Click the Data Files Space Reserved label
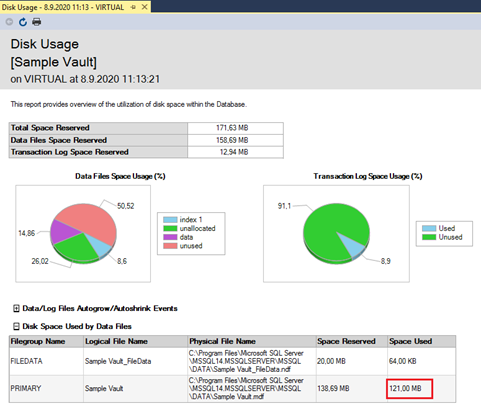Viewport: 481px width, 414px height. [59, 140]
